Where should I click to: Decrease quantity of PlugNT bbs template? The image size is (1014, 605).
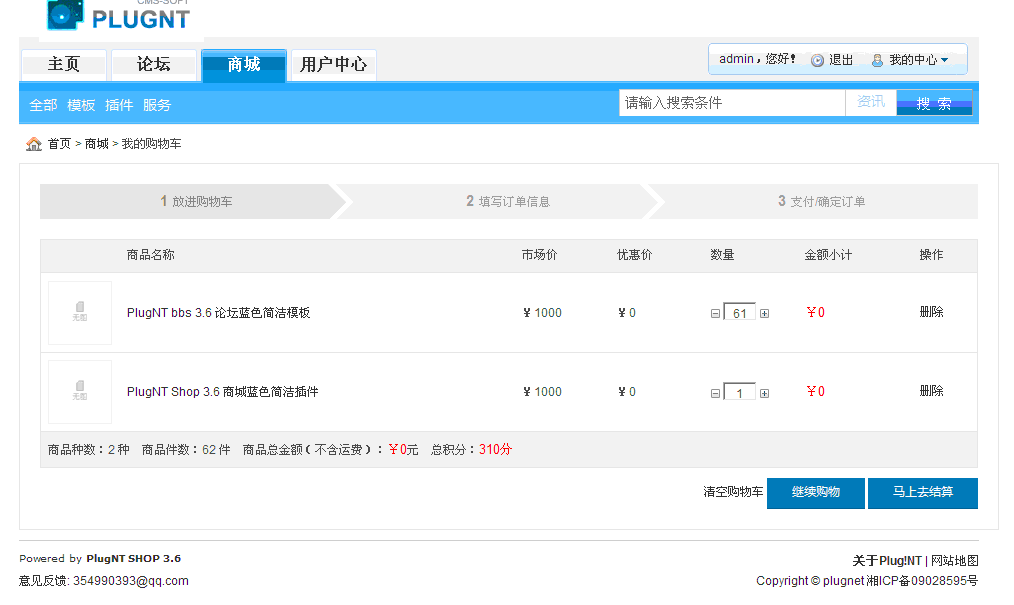click(715, 314)
